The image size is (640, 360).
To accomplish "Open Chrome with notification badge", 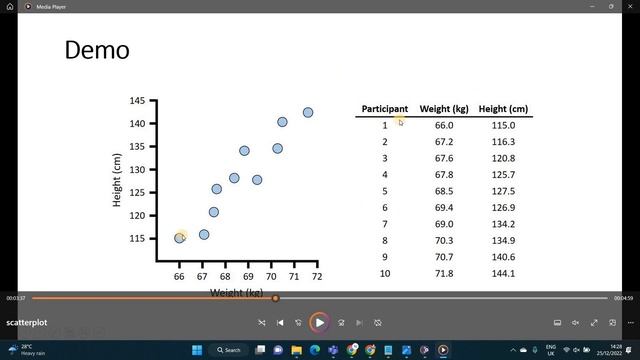I will pos(351,350).
